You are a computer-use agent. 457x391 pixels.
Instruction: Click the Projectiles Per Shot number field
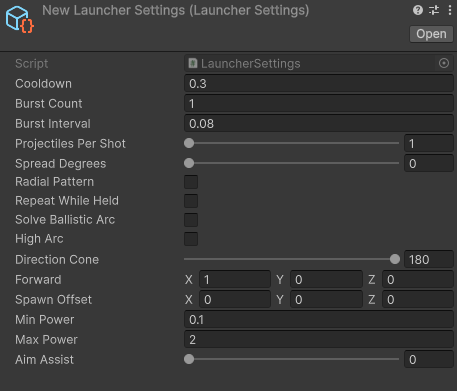coord(429,143)
